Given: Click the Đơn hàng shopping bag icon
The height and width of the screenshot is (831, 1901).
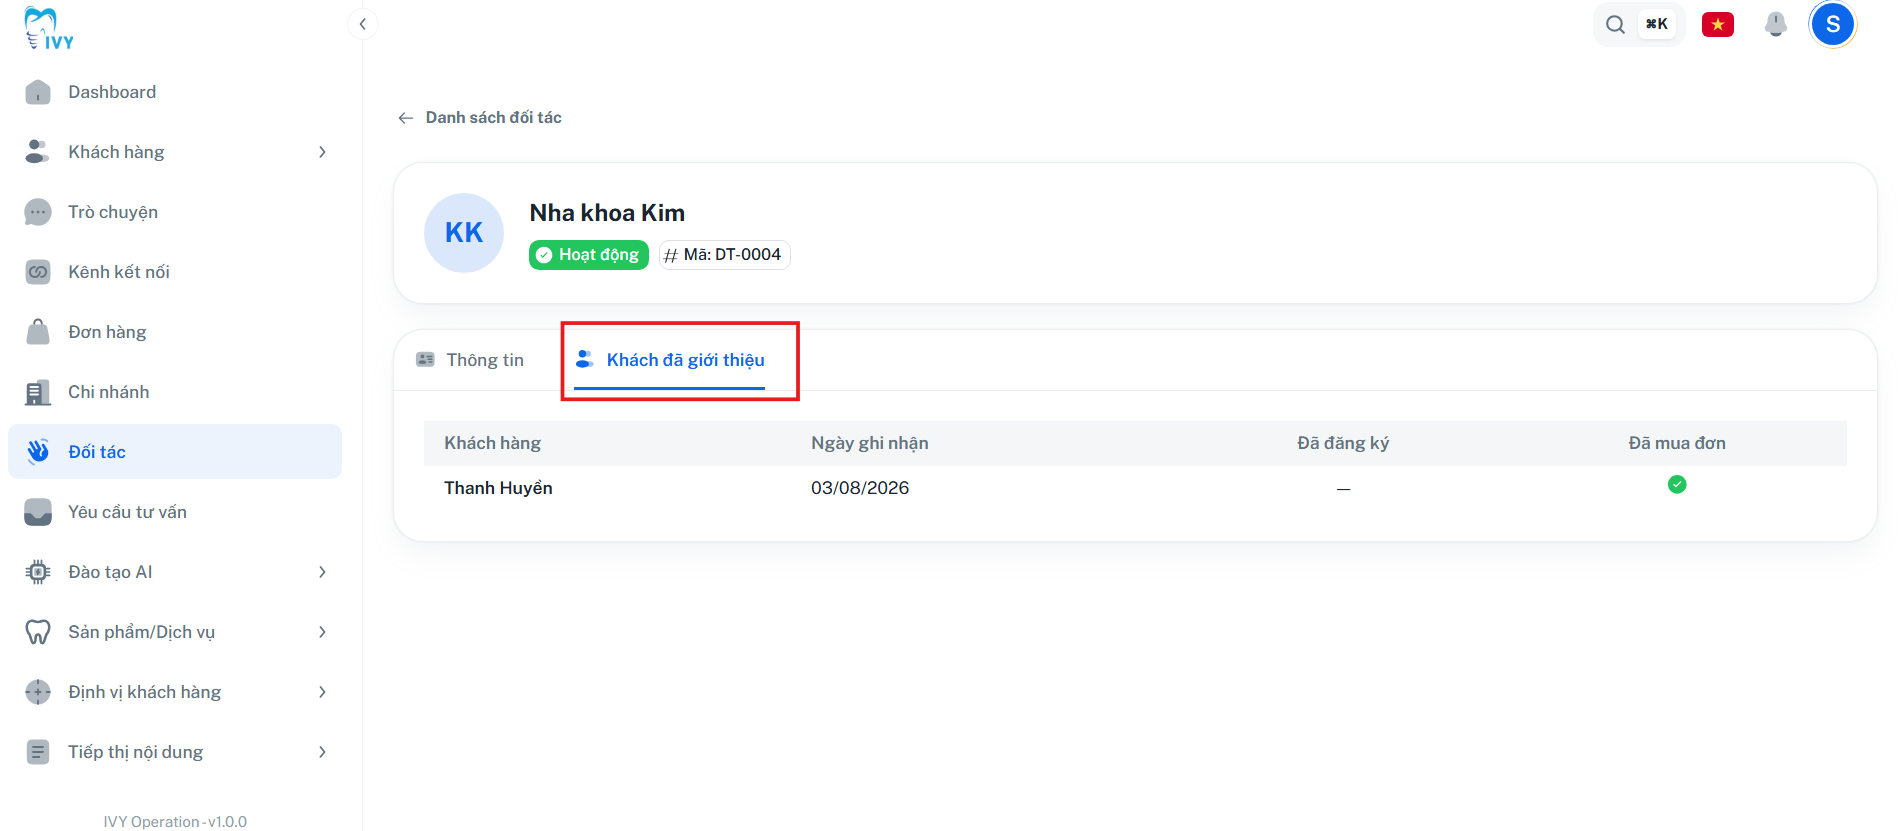Looking at the screenshot, I should click(38, 332).
